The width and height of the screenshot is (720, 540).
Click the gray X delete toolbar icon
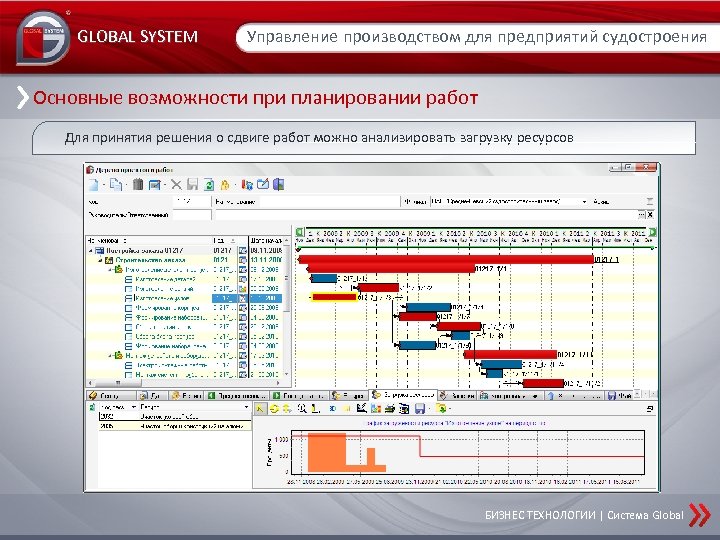[x=176, y=185]
